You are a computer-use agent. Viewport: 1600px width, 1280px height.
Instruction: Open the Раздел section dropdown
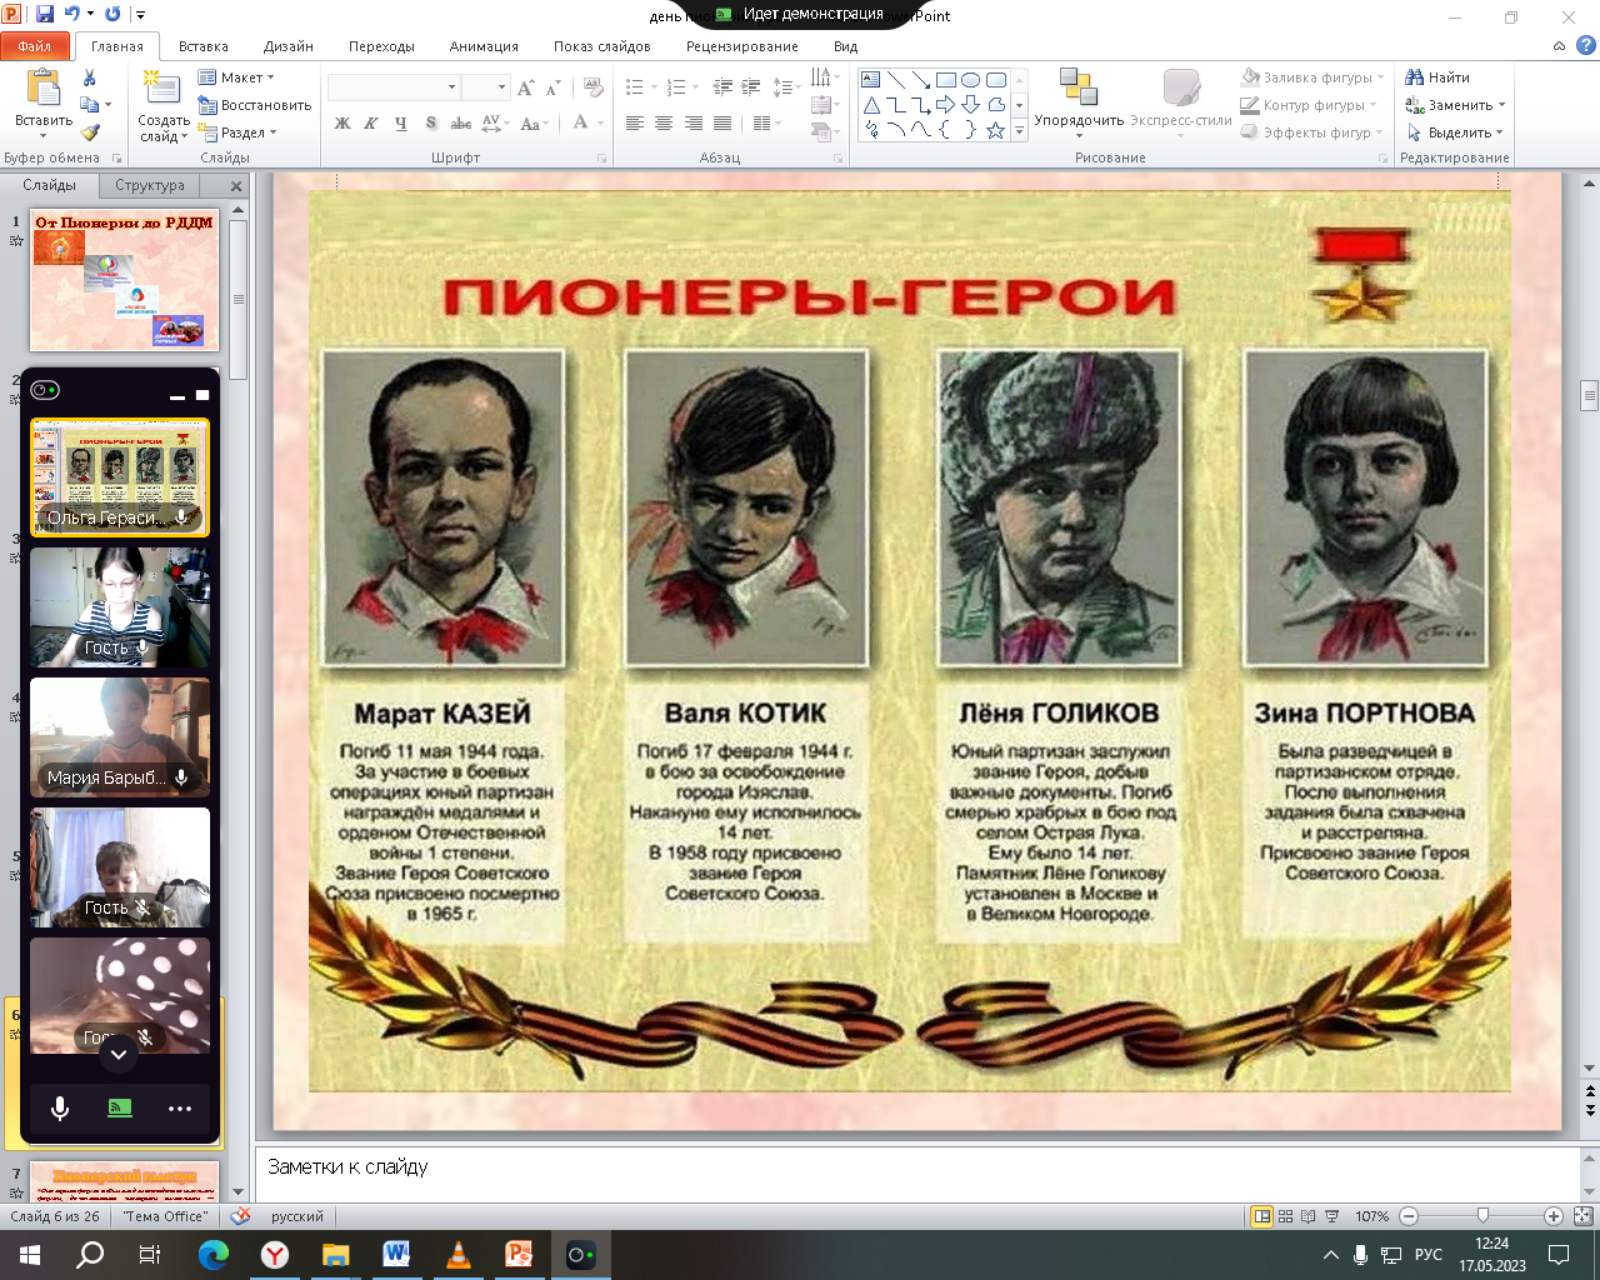237,132
